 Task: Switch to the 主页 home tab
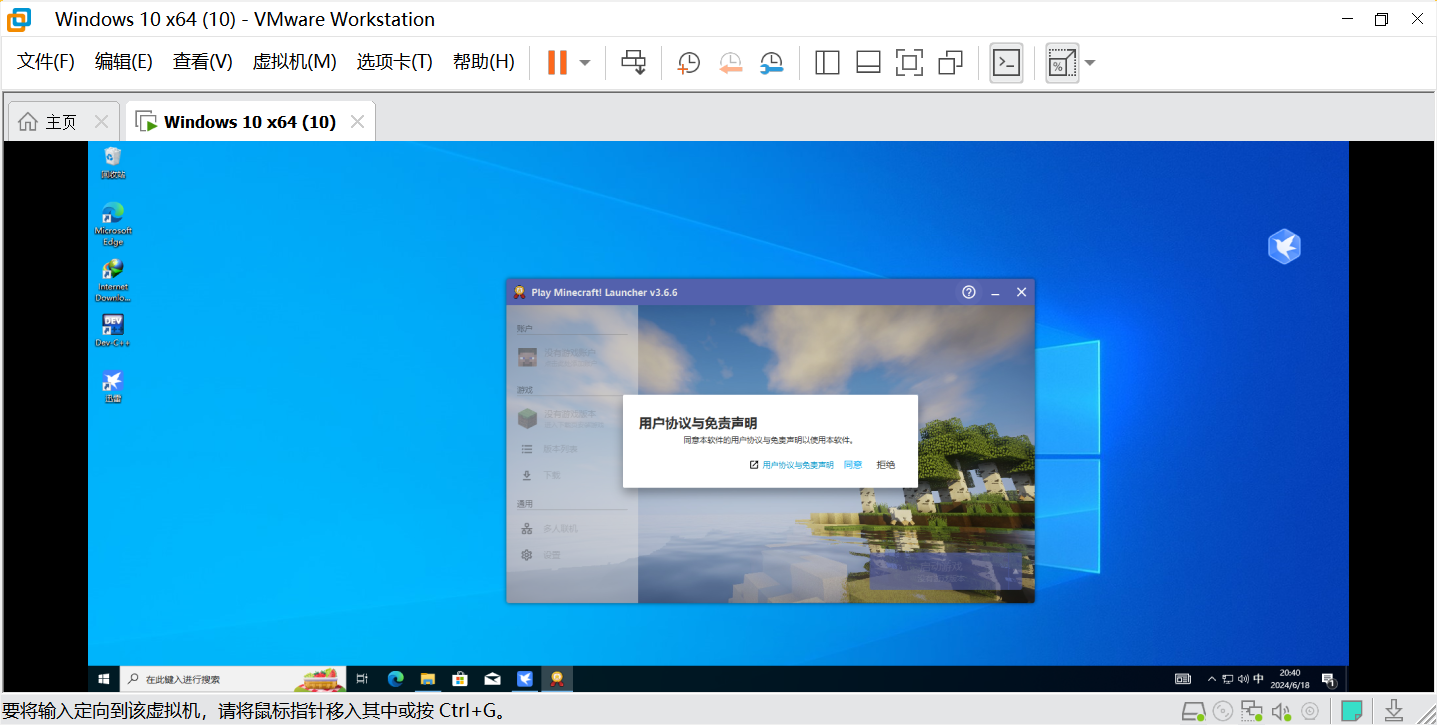pyautogui.click(x=61, y=122)
